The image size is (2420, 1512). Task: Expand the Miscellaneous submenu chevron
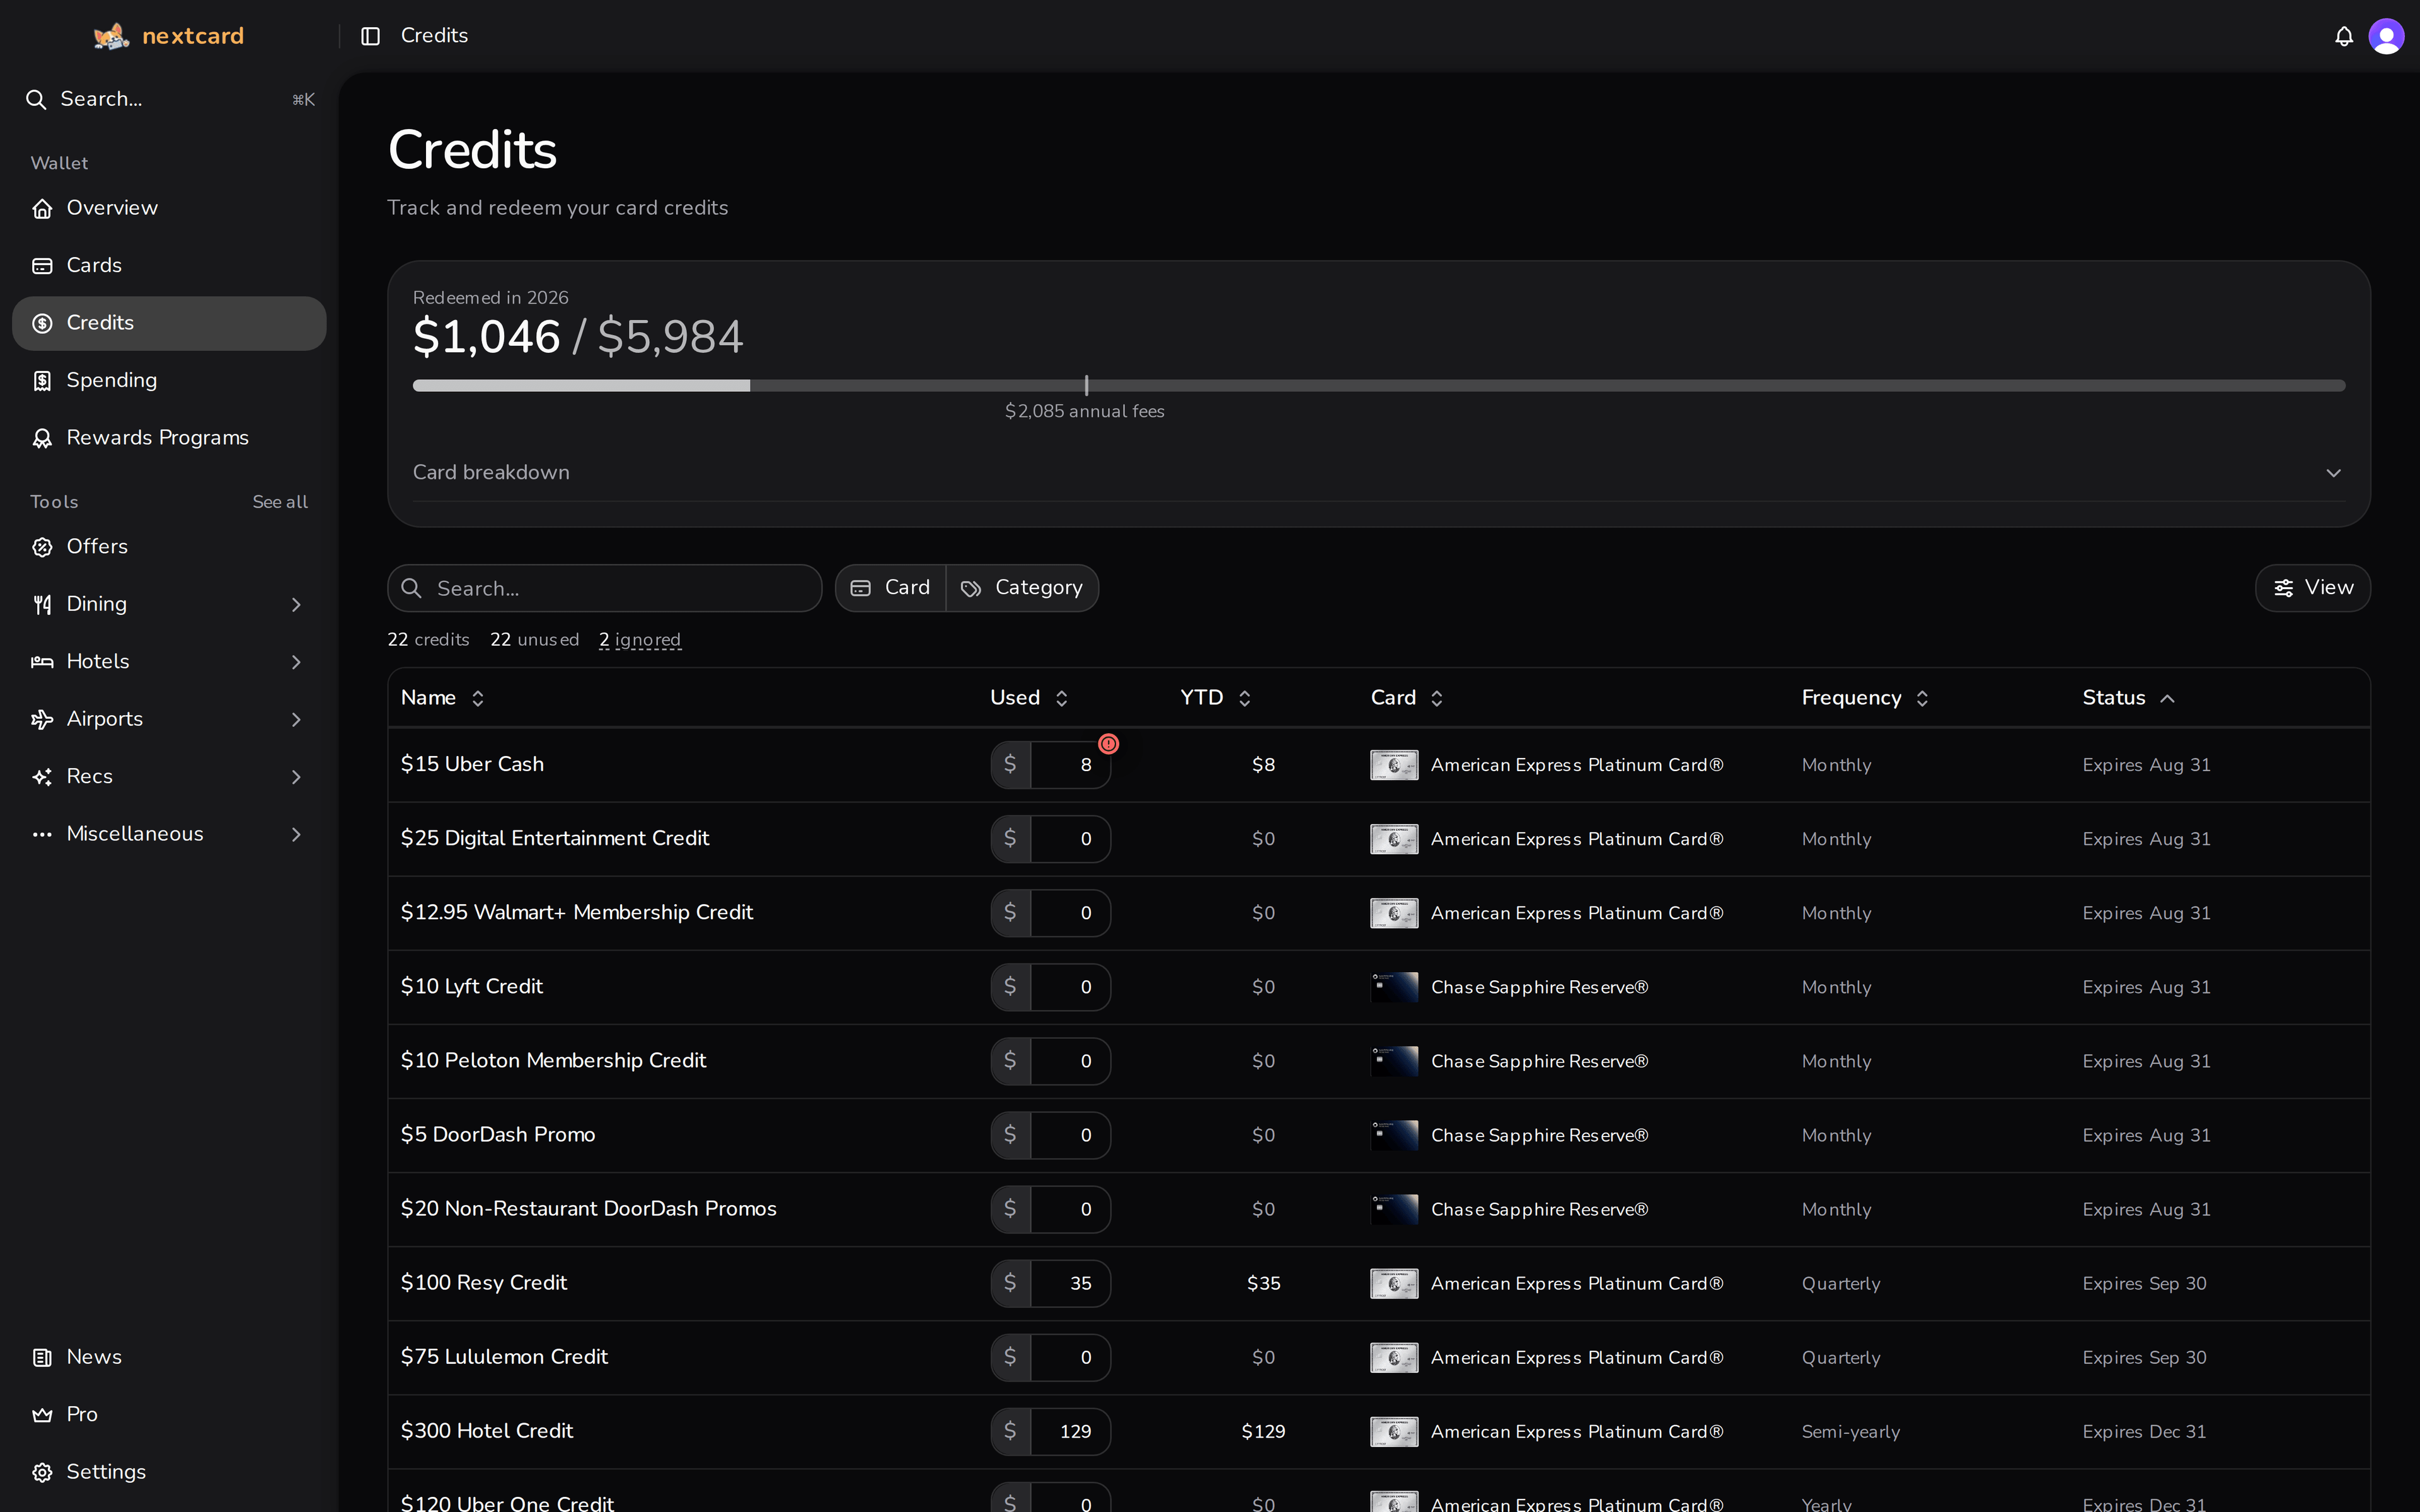[296, 835]
